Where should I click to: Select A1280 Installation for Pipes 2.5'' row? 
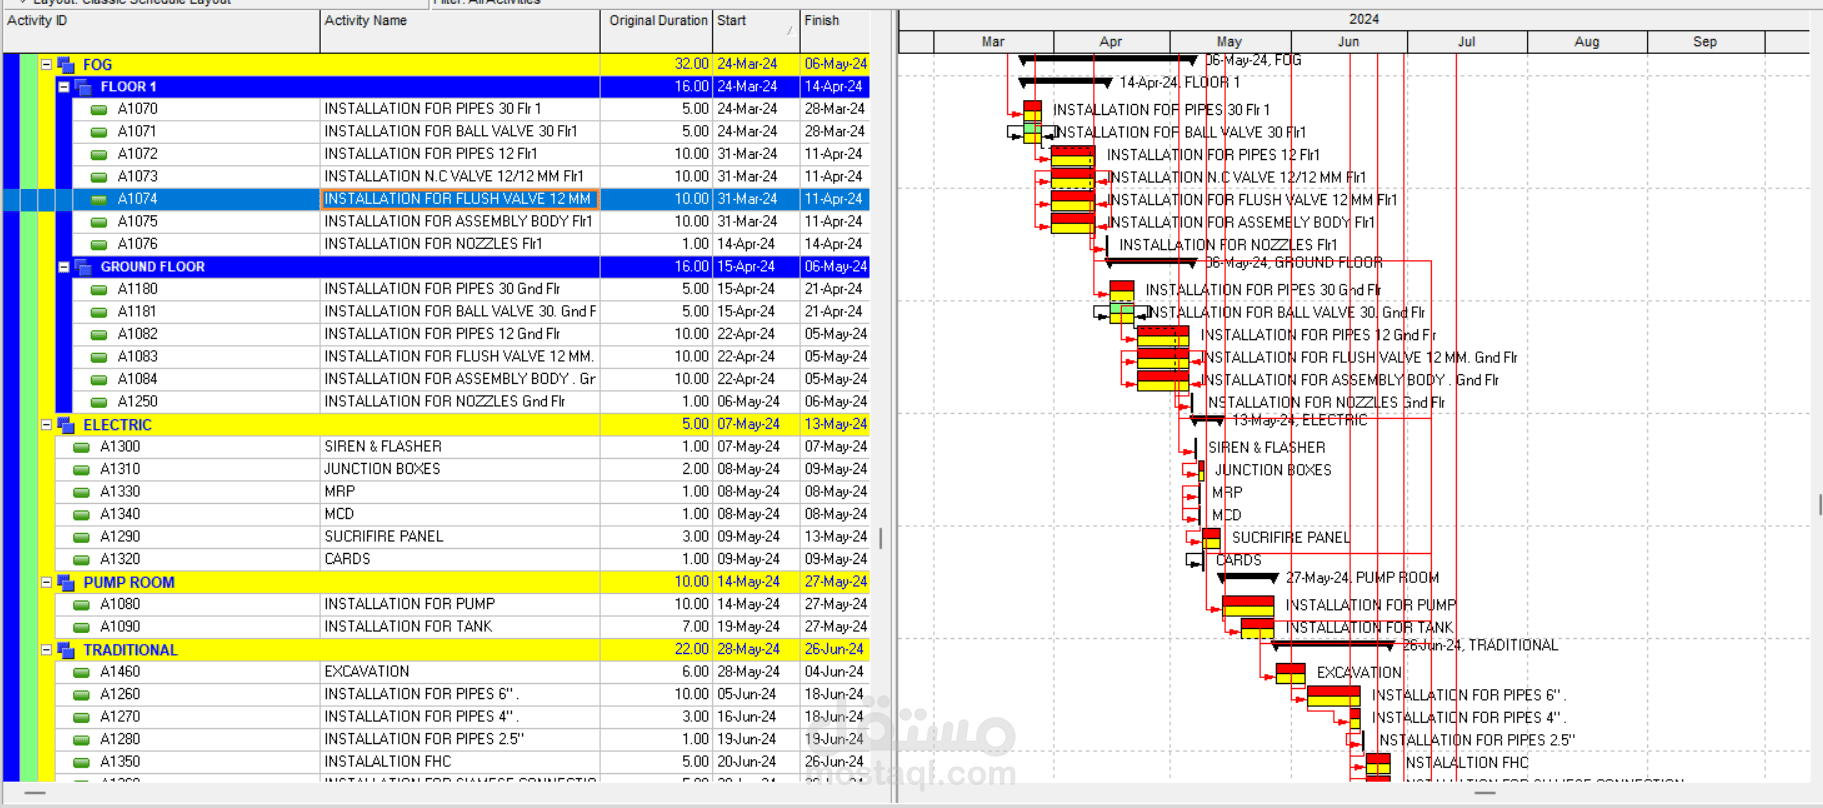(x=436, y=739)
